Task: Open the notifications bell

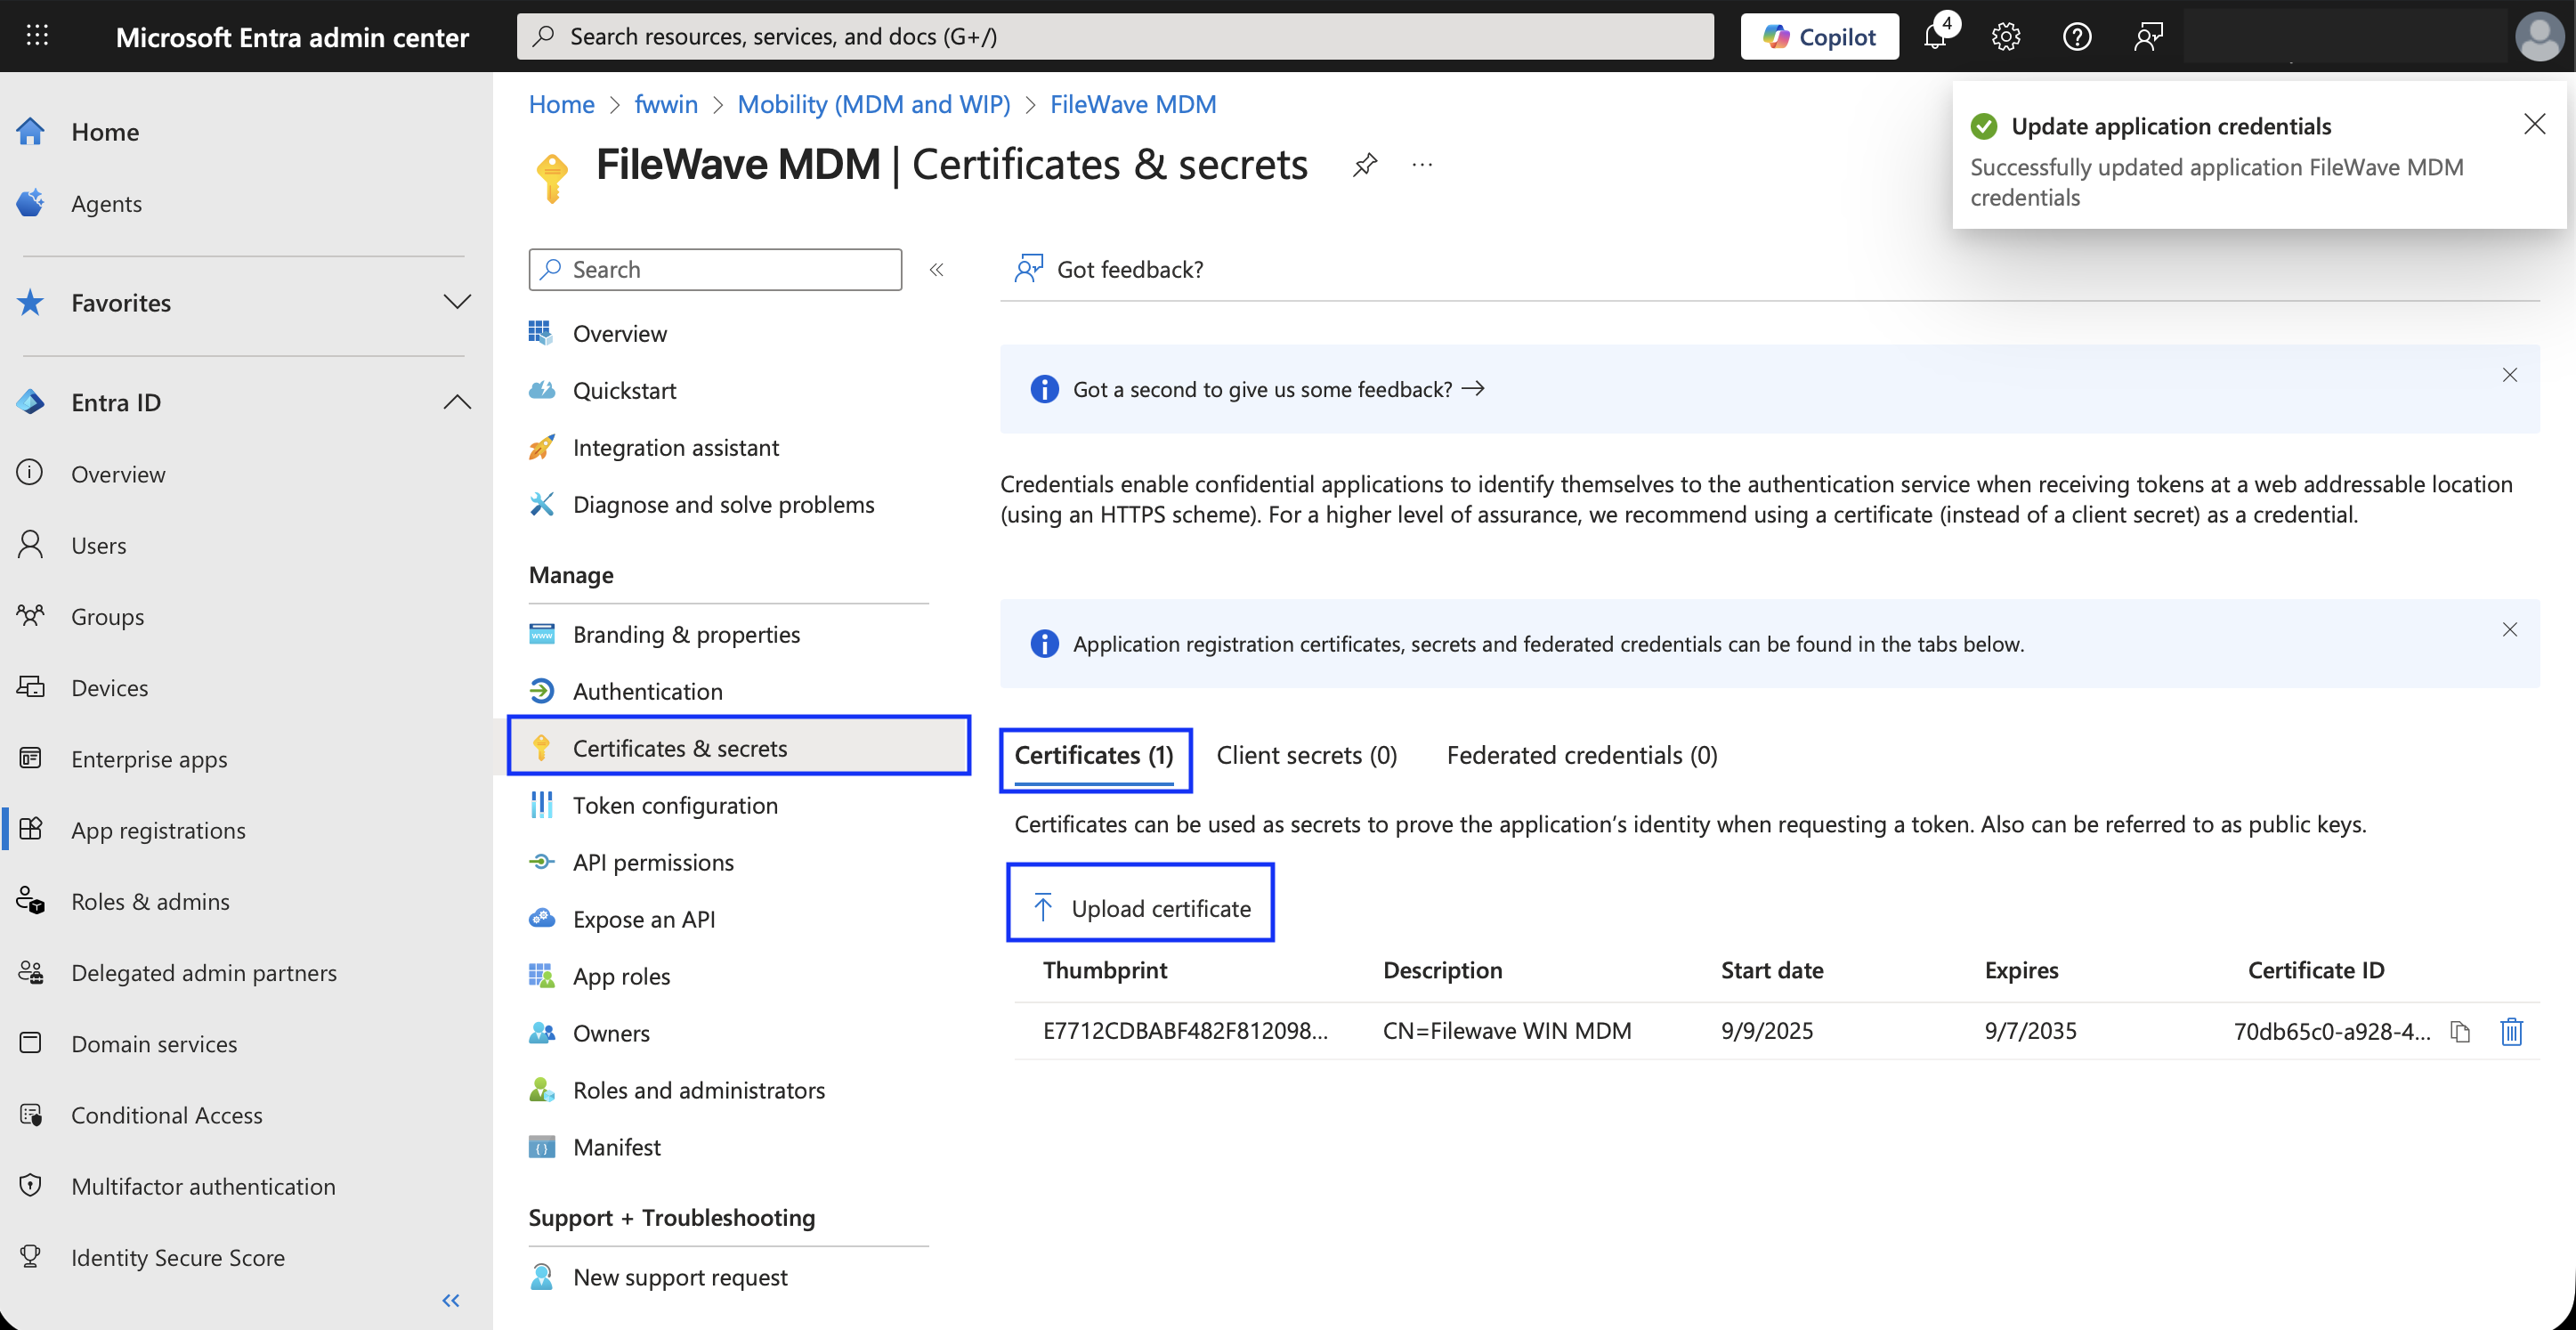Action: pos(1936,37)
